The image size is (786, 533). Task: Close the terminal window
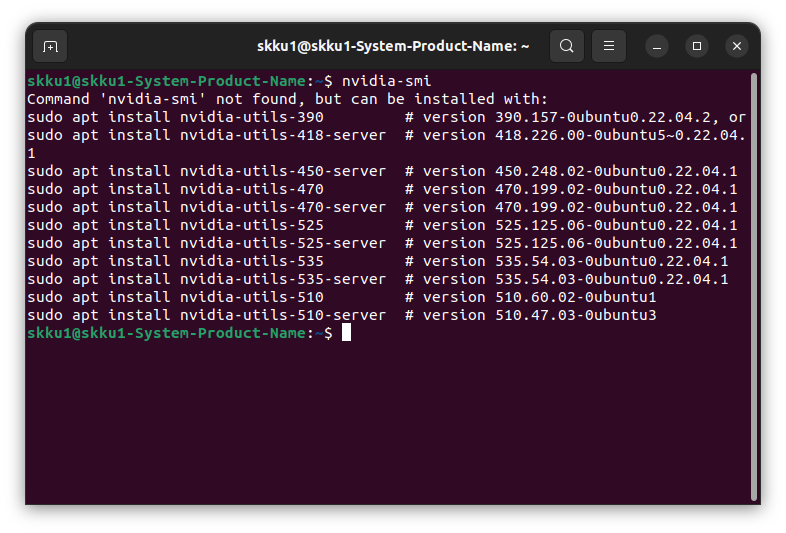(x=737, y=47)
